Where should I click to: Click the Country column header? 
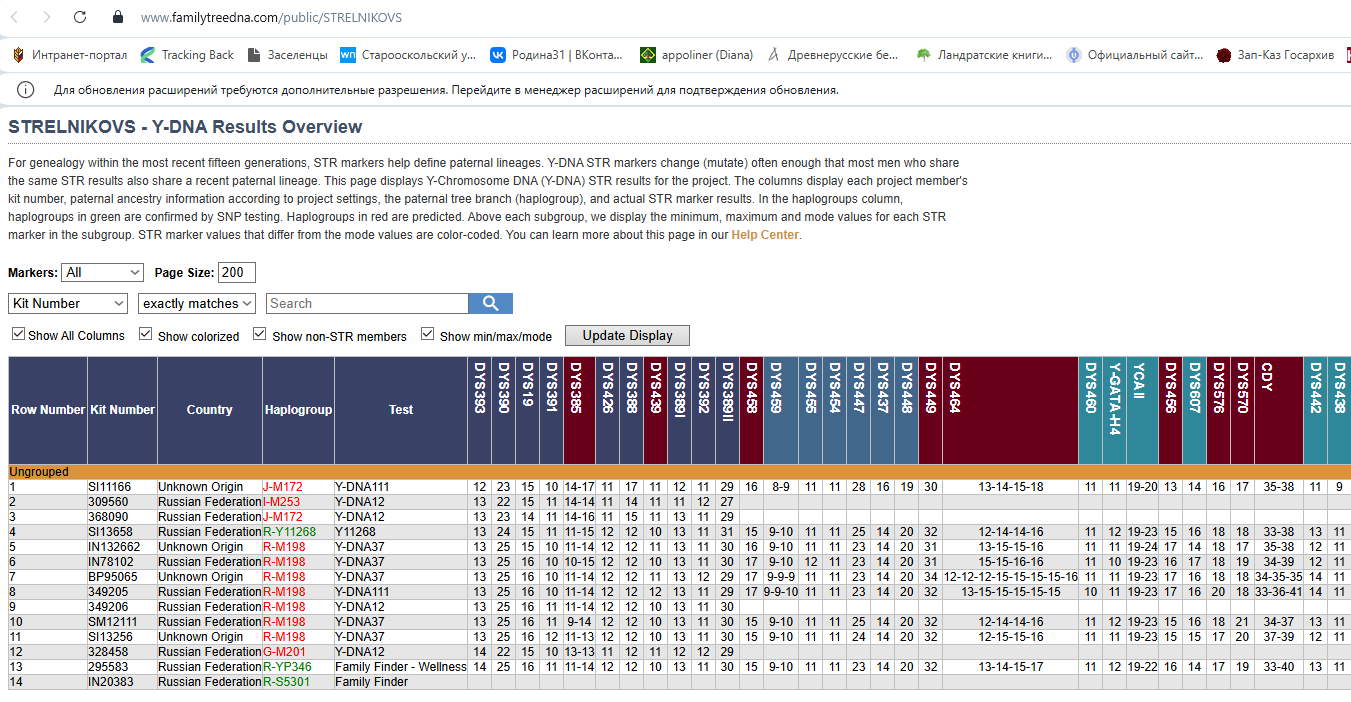pyautogui.click(x=209, y=410)
